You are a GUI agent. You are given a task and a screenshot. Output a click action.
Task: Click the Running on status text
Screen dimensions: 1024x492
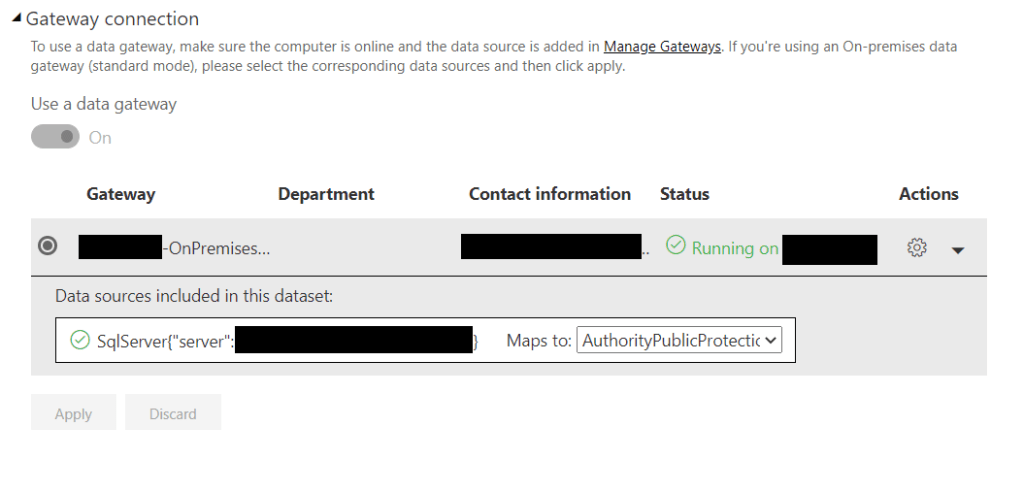735,248
